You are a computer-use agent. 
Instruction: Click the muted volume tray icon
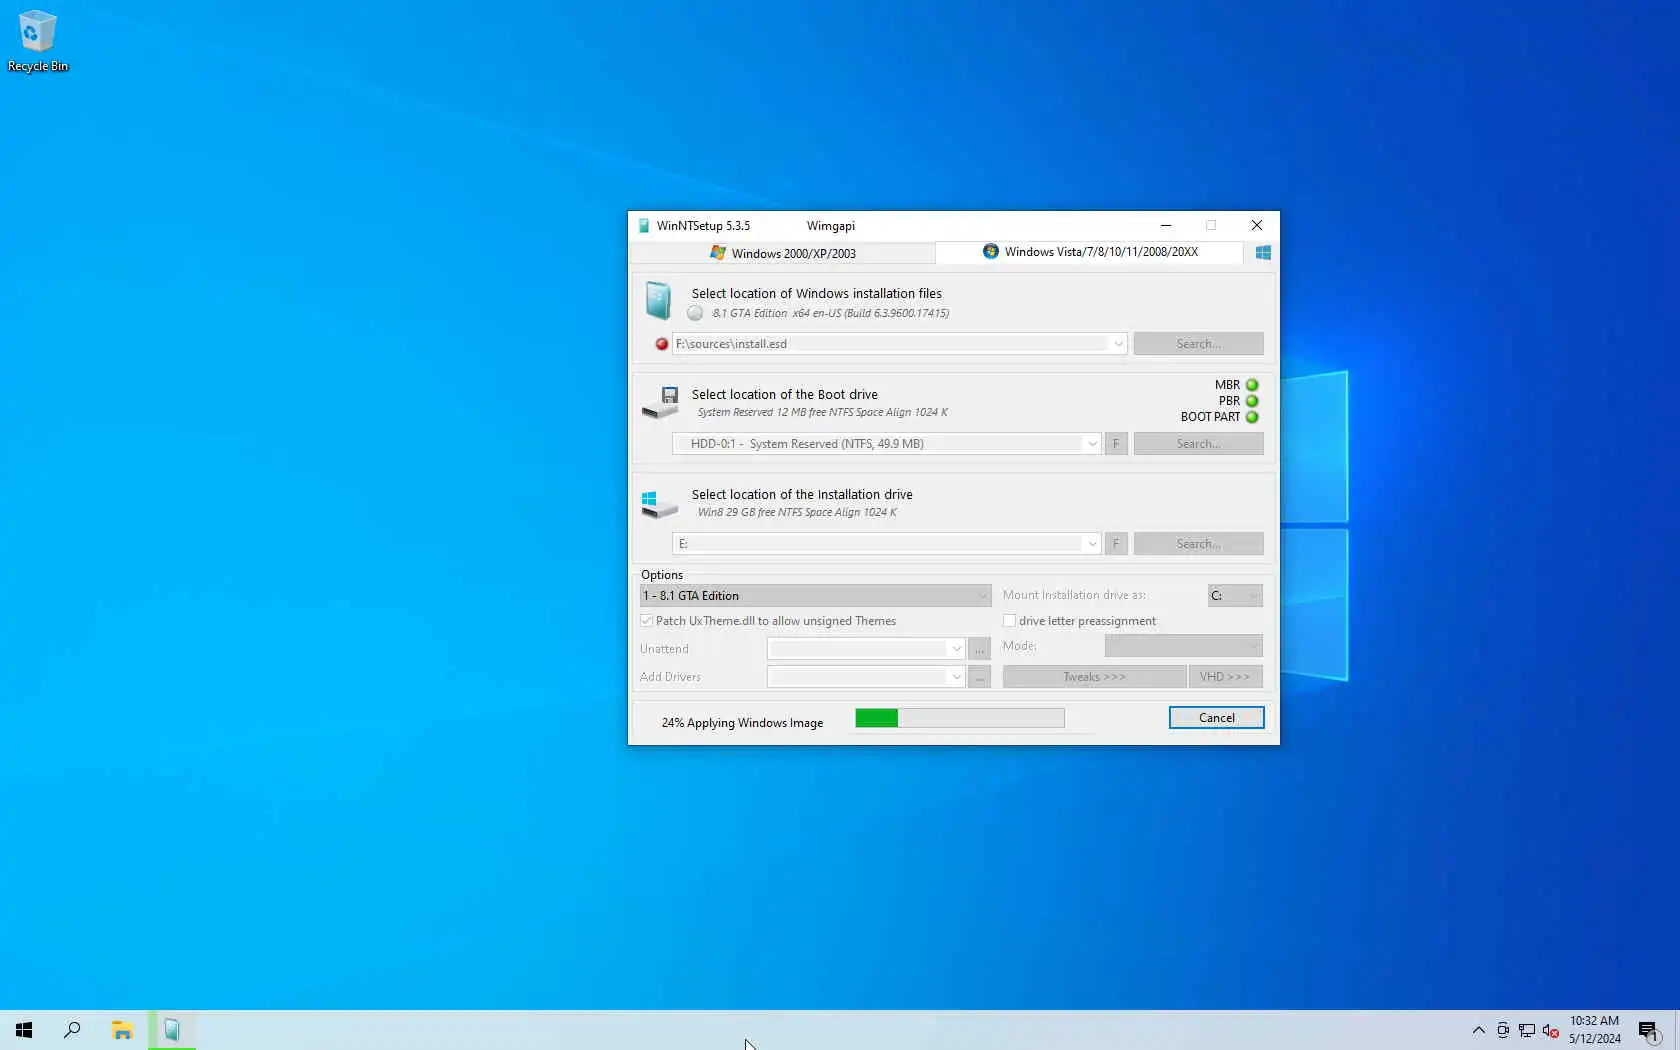pos(1551,1030)
